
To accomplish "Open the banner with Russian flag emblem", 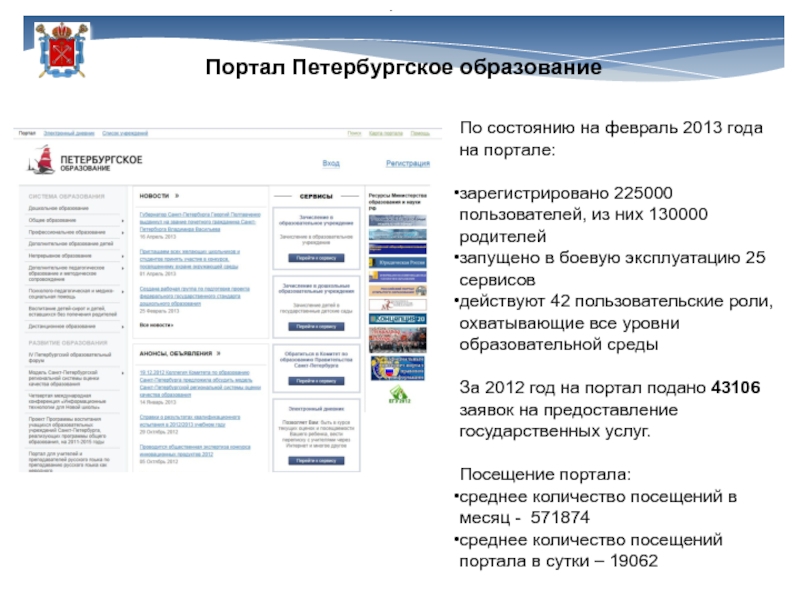I will [x=397, y=368].
